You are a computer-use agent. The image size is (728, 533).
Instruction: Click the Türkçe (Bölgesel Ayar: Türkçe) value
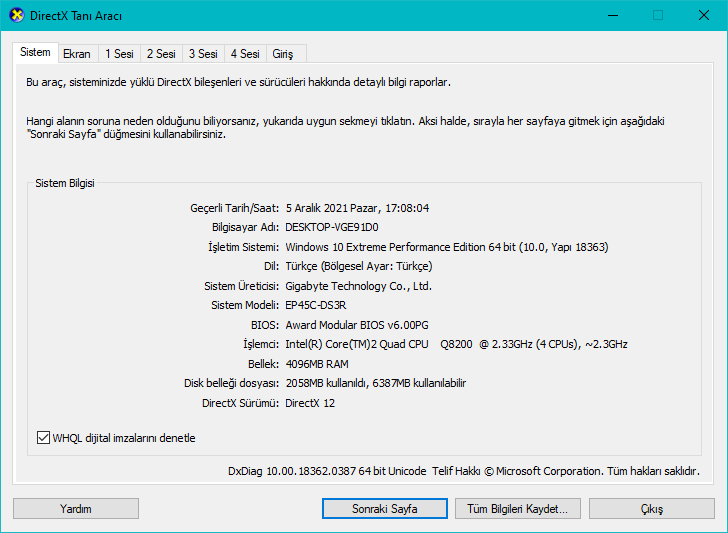coord(359,266)
